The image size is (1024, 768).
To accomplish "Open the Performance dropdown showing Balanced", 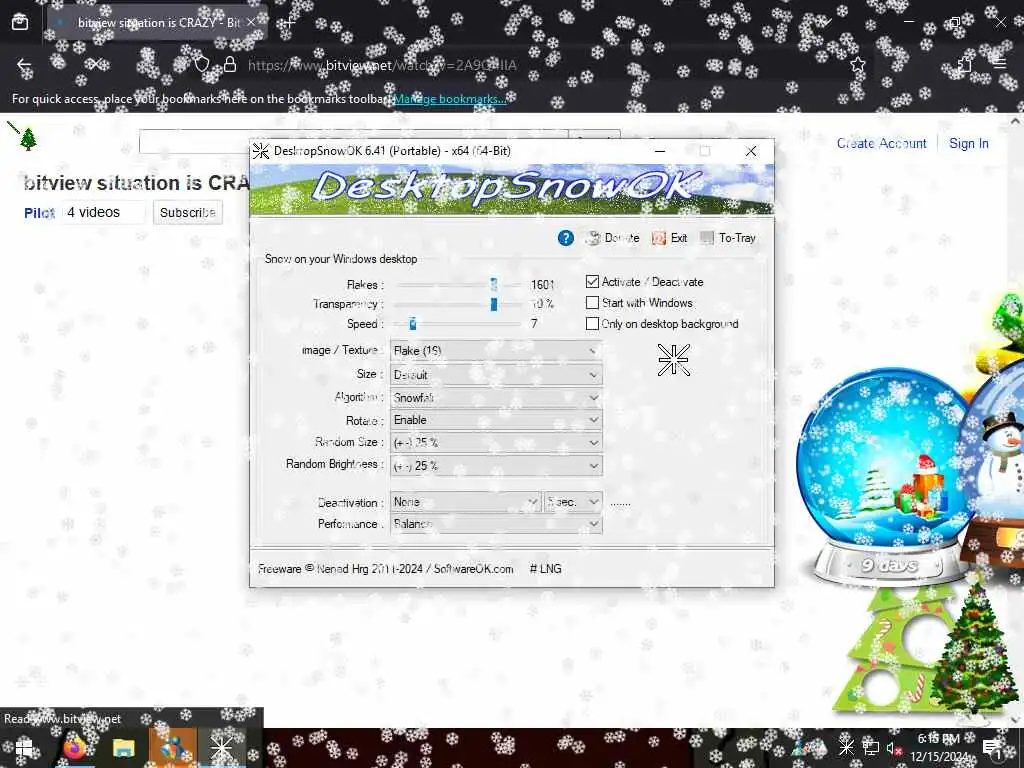I will pos(496,524).
